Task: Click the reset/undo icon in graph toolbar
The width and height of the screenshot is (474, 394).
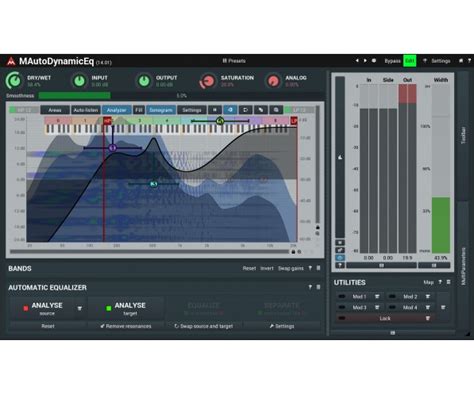Action: (x=245, y=110)
